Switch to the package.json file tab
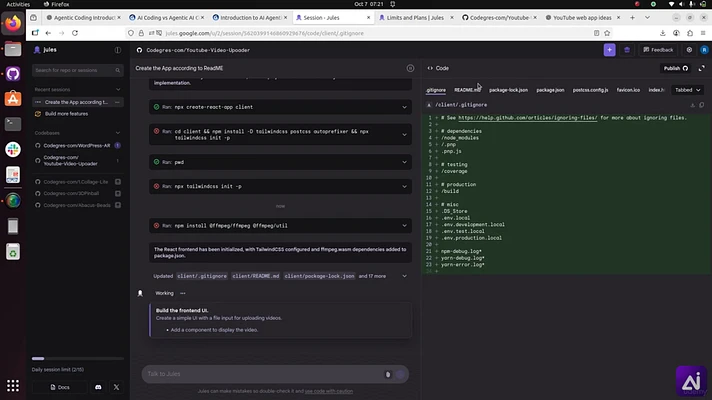The width and height of the screenshot is (712, 400). (550, 90)
